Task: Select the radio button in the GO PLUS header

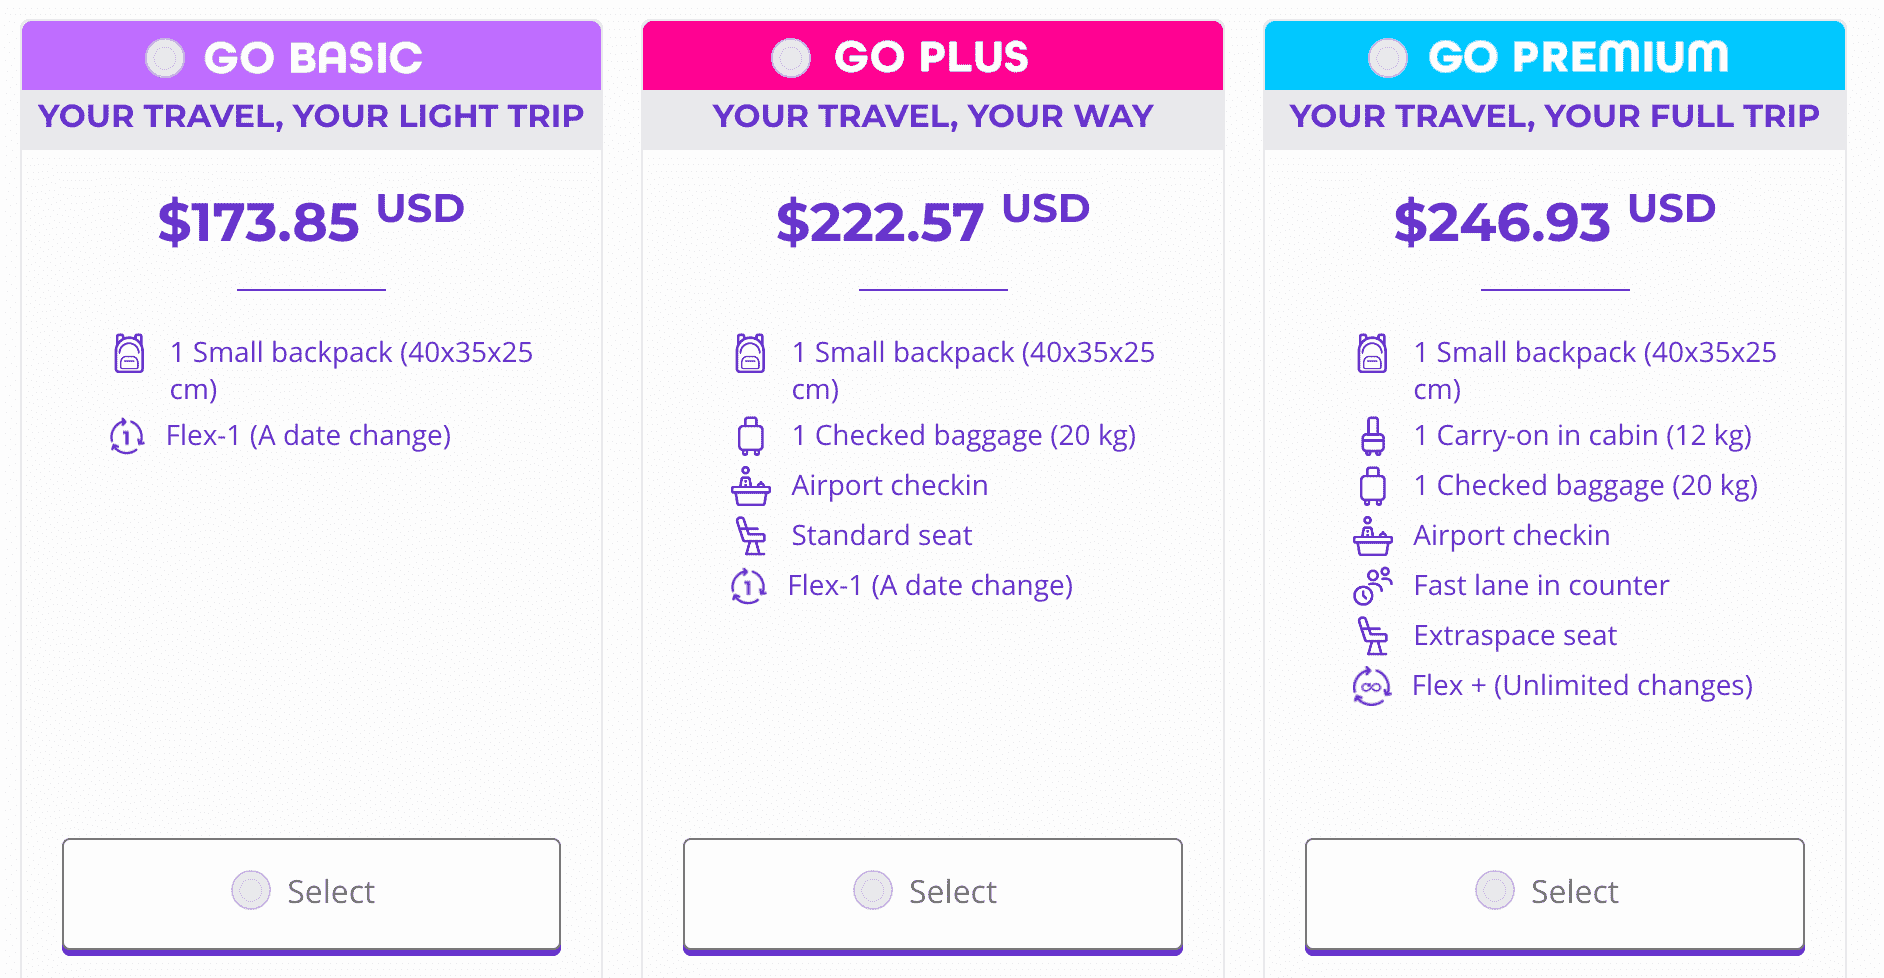Action: [790, 58]
